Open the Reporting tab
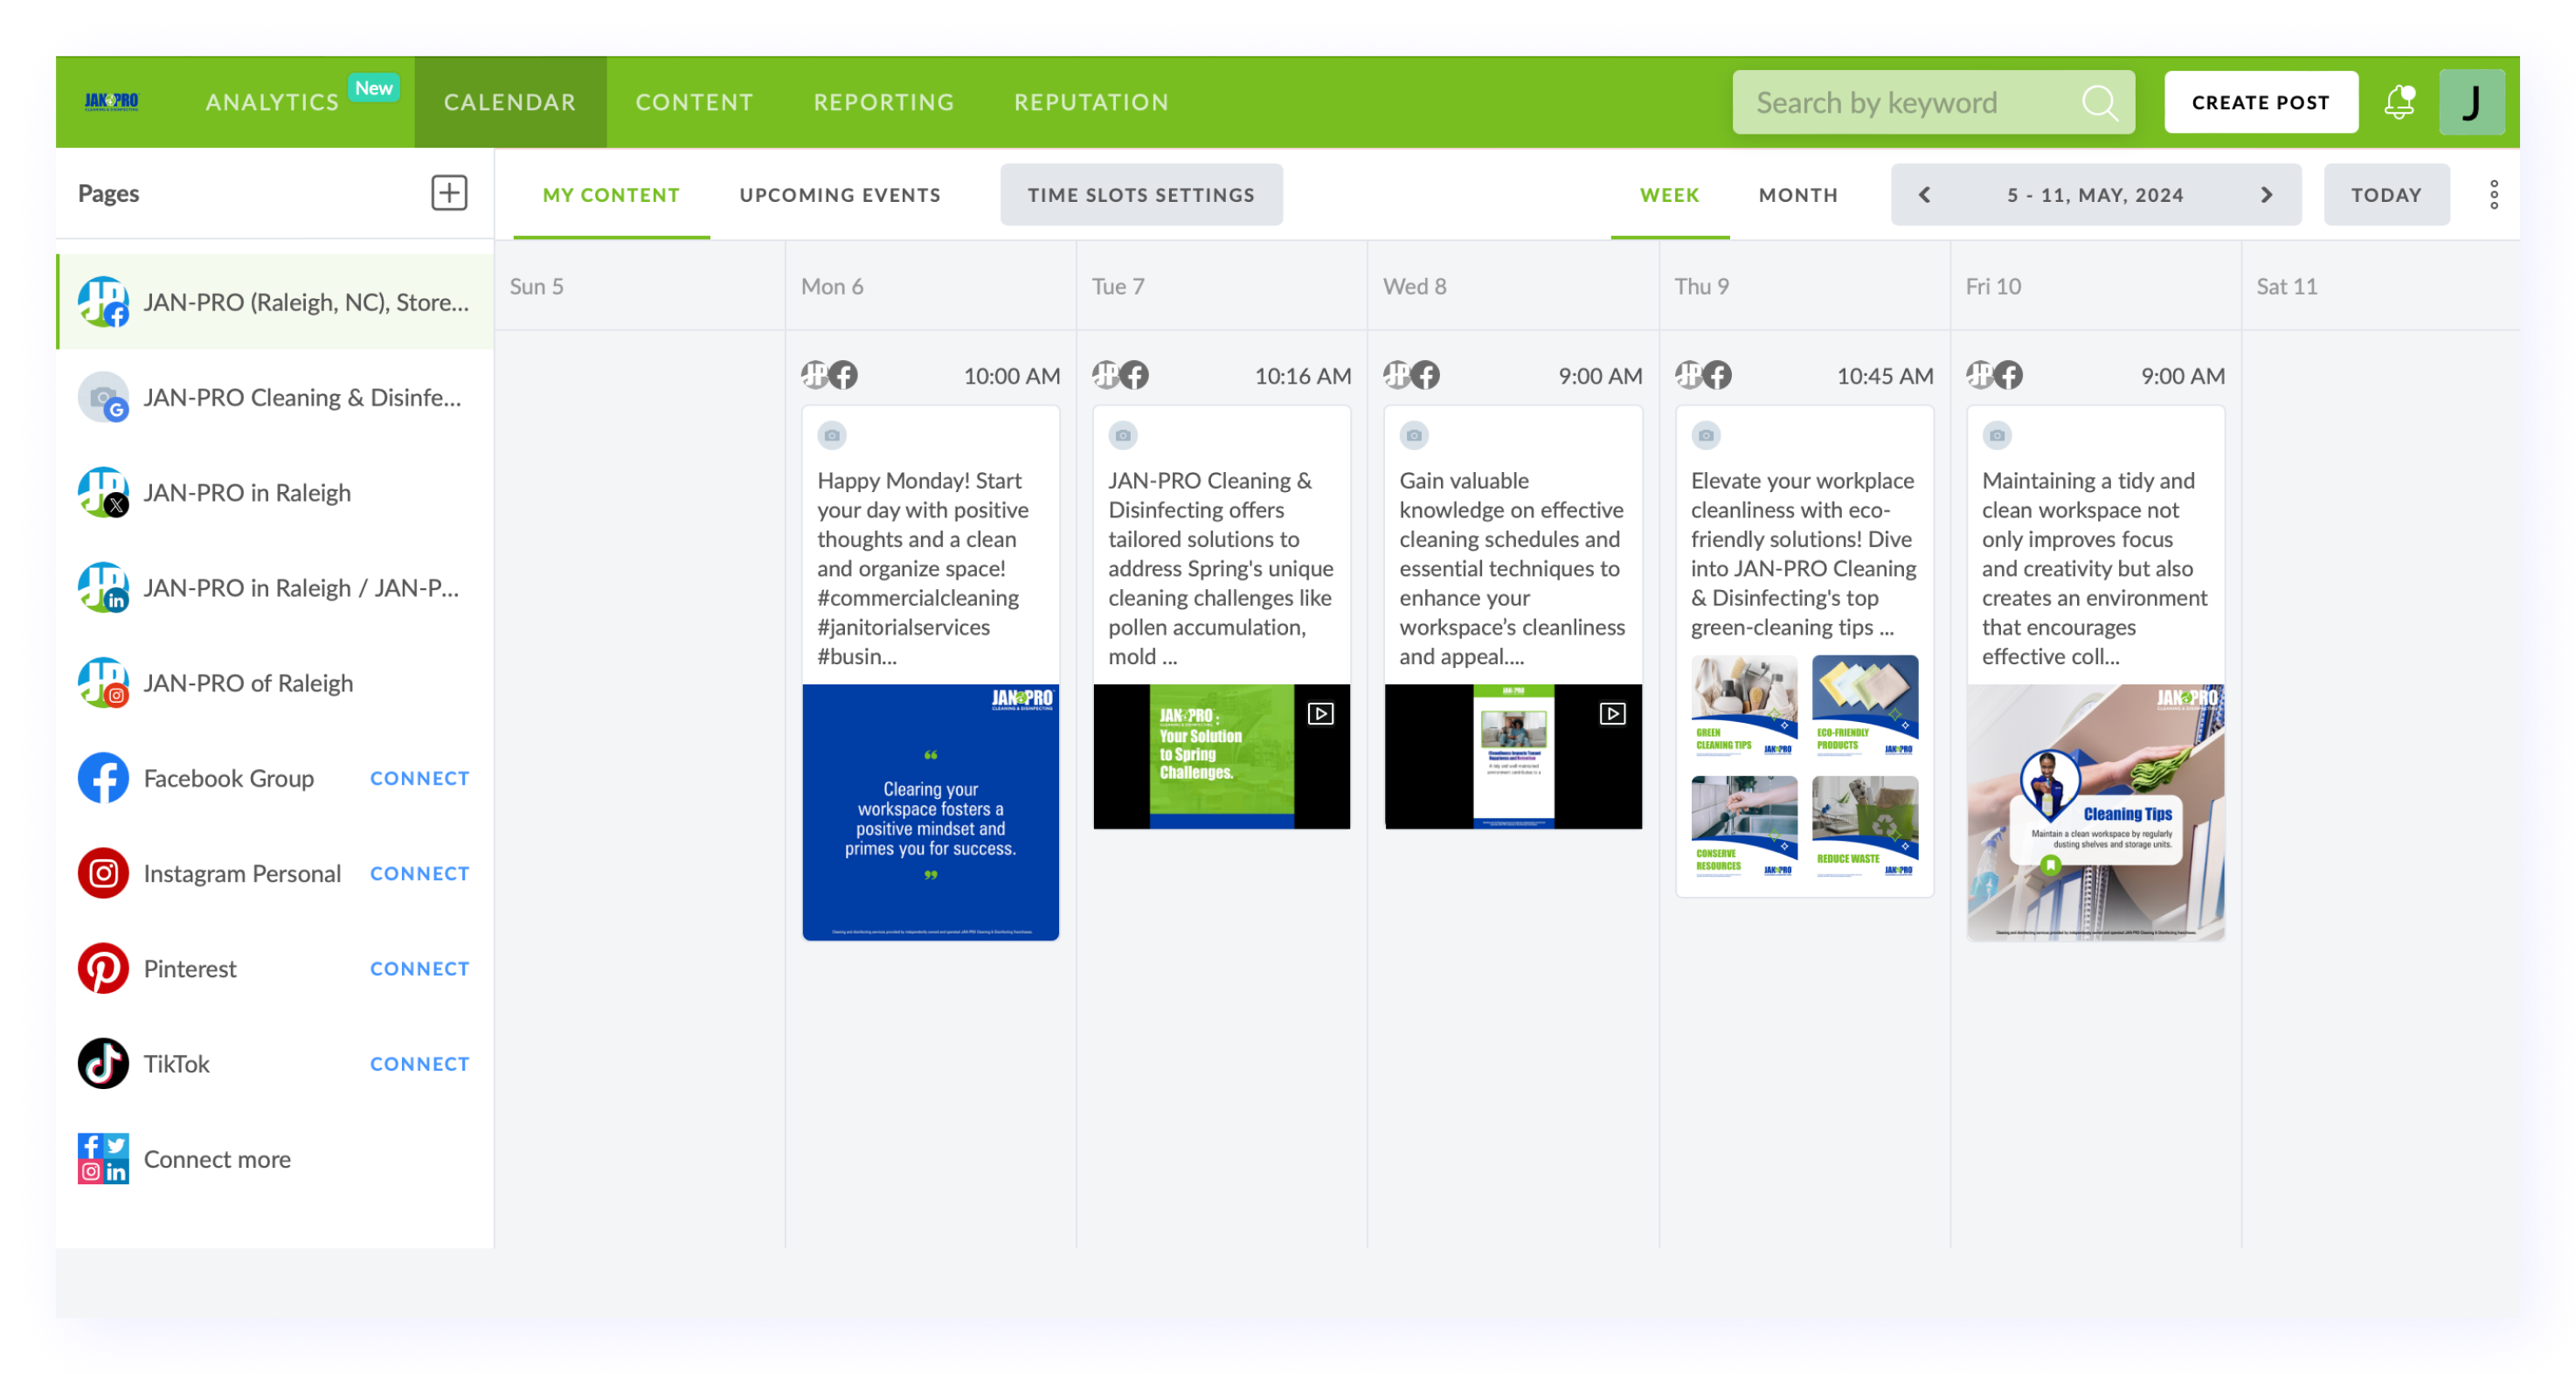Screen dimensions: 2576x1374 pos(884,102)
